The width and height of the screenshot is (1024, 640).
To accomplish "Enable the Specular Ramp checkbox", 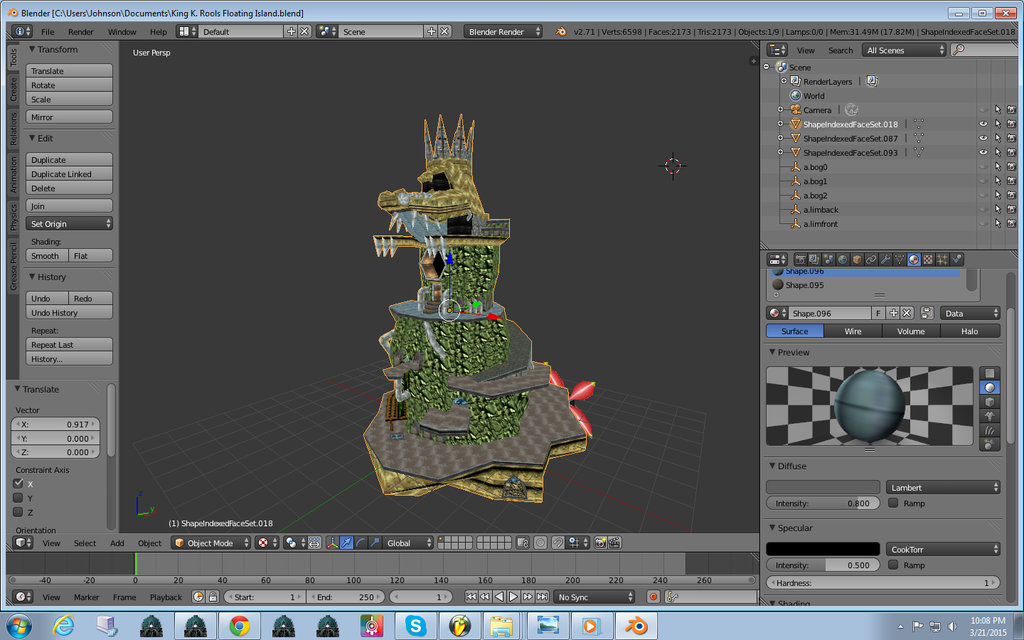I will tap(893, 565).
